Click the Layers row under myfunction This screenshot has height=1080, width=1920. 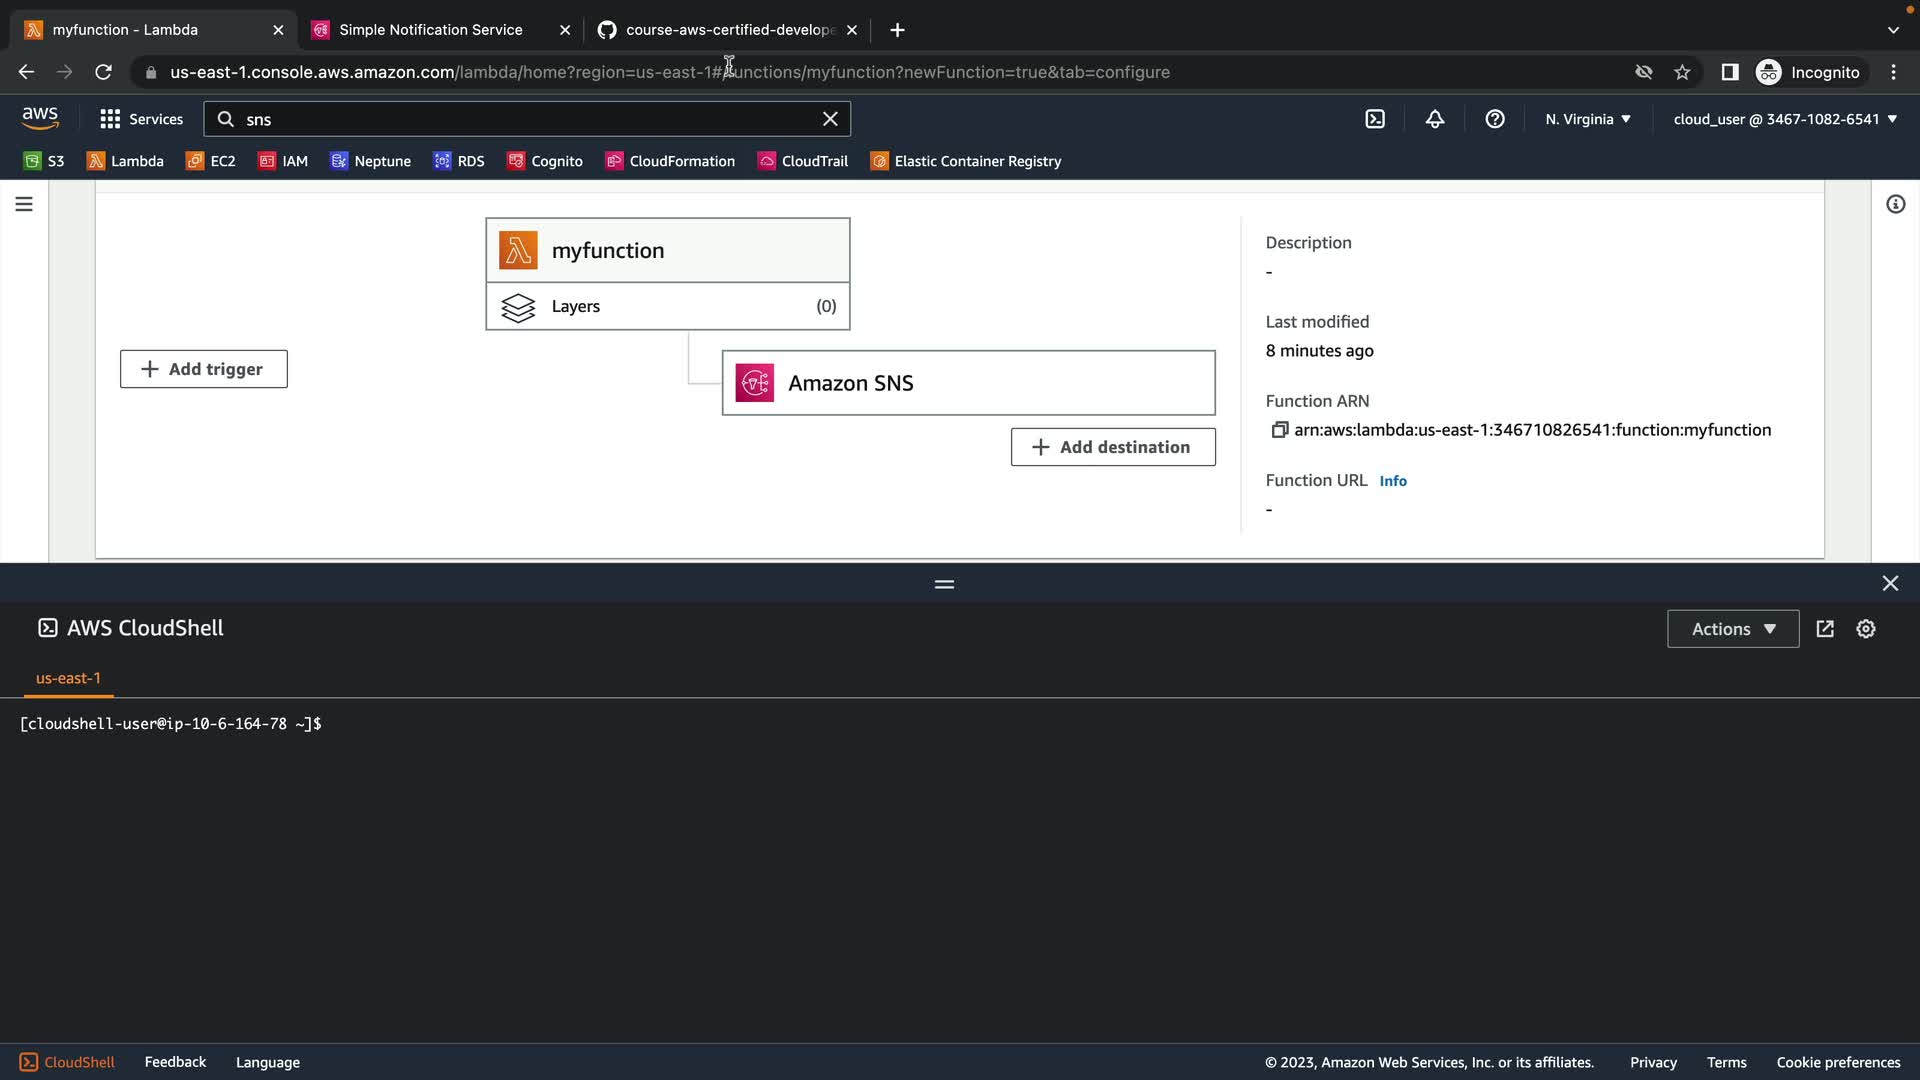[x=668, y=306]
